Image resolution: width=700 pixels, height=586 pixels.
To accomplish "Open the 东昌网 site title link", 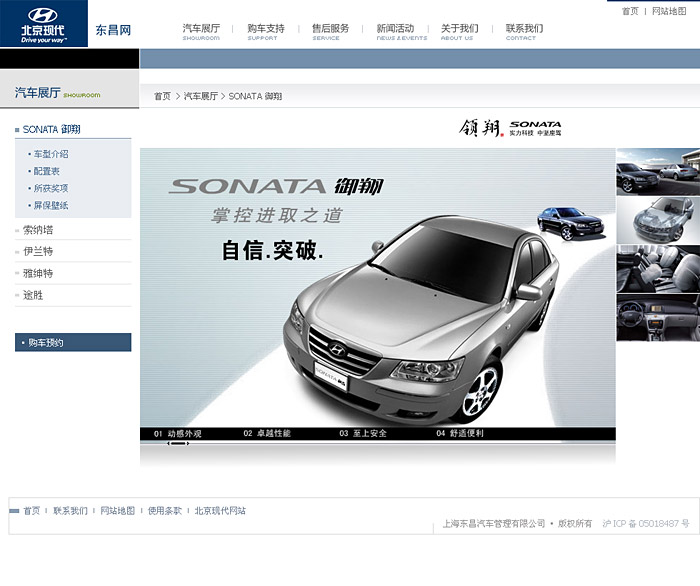I will (113, 30).
